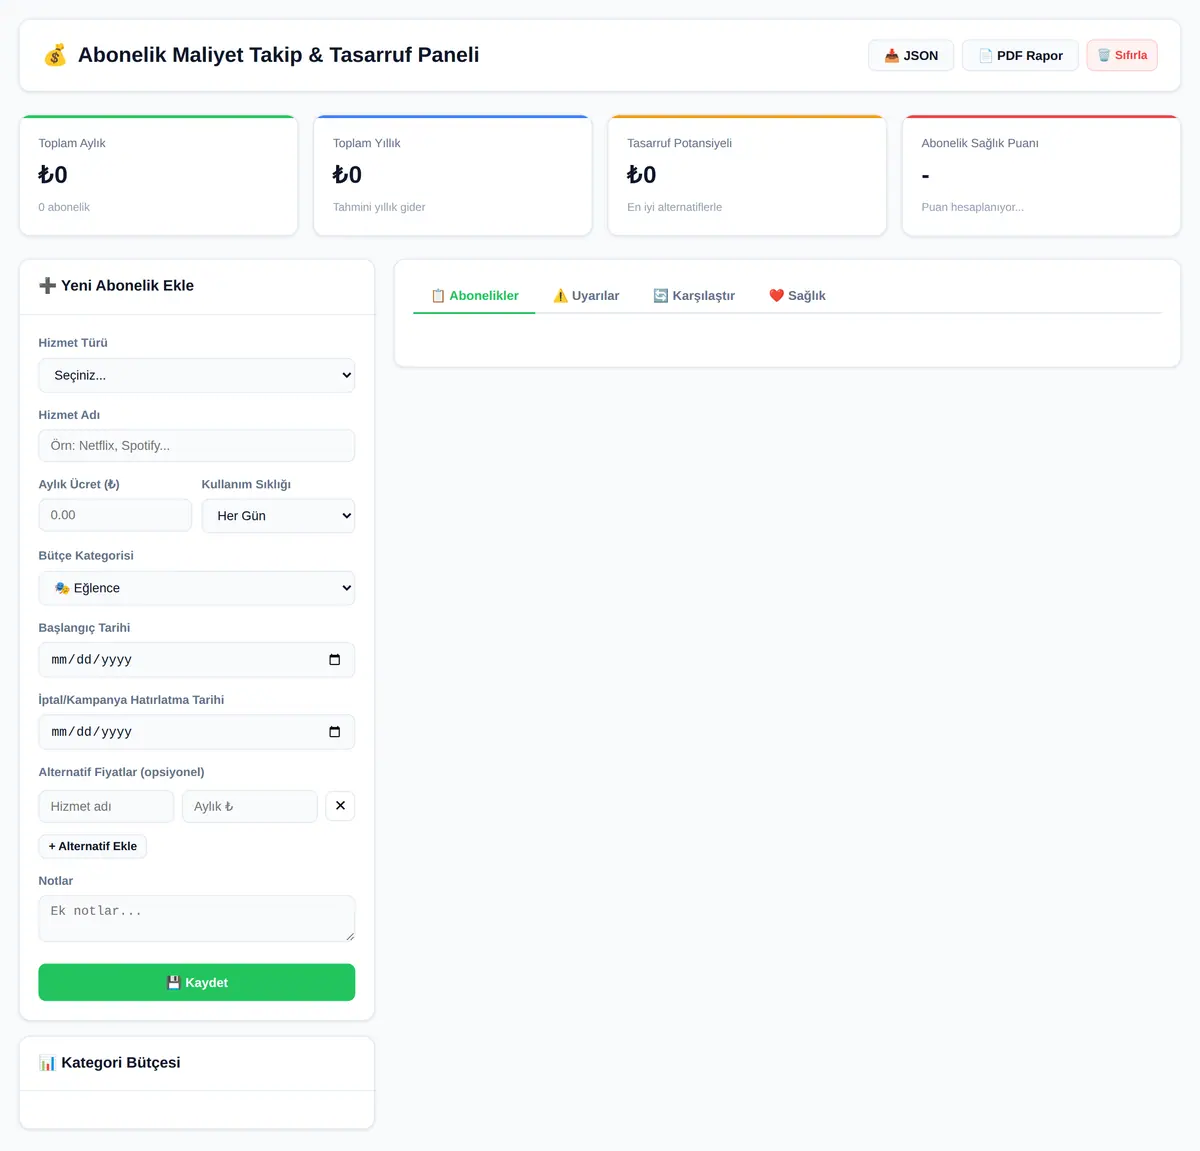The width and height of the screenshot is (1200, 1151).
Task: Click the Aylık Ücret amount field
Action: tap(115, 515)
